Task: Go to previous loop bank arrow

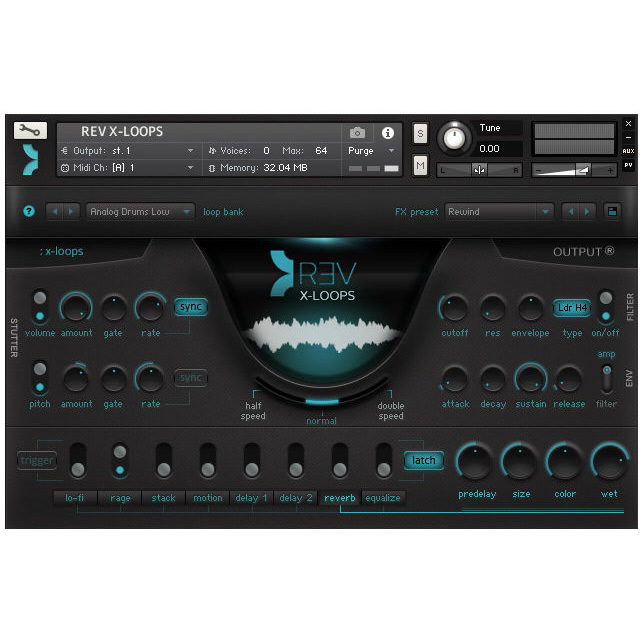Action: (55, 212)
